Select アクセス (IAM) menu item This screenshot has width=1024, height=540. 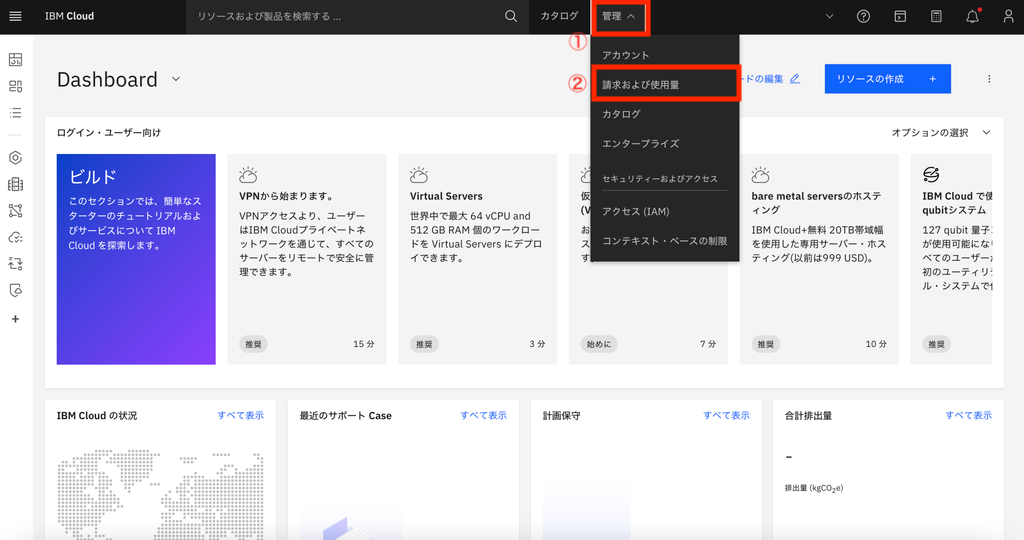click(x=665, y=212)
